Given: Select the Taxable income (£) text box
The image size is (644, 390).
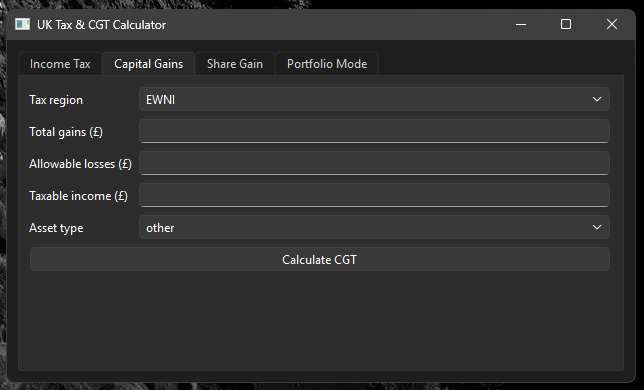Looking at the screenshot, I should (x=374, y=195).
